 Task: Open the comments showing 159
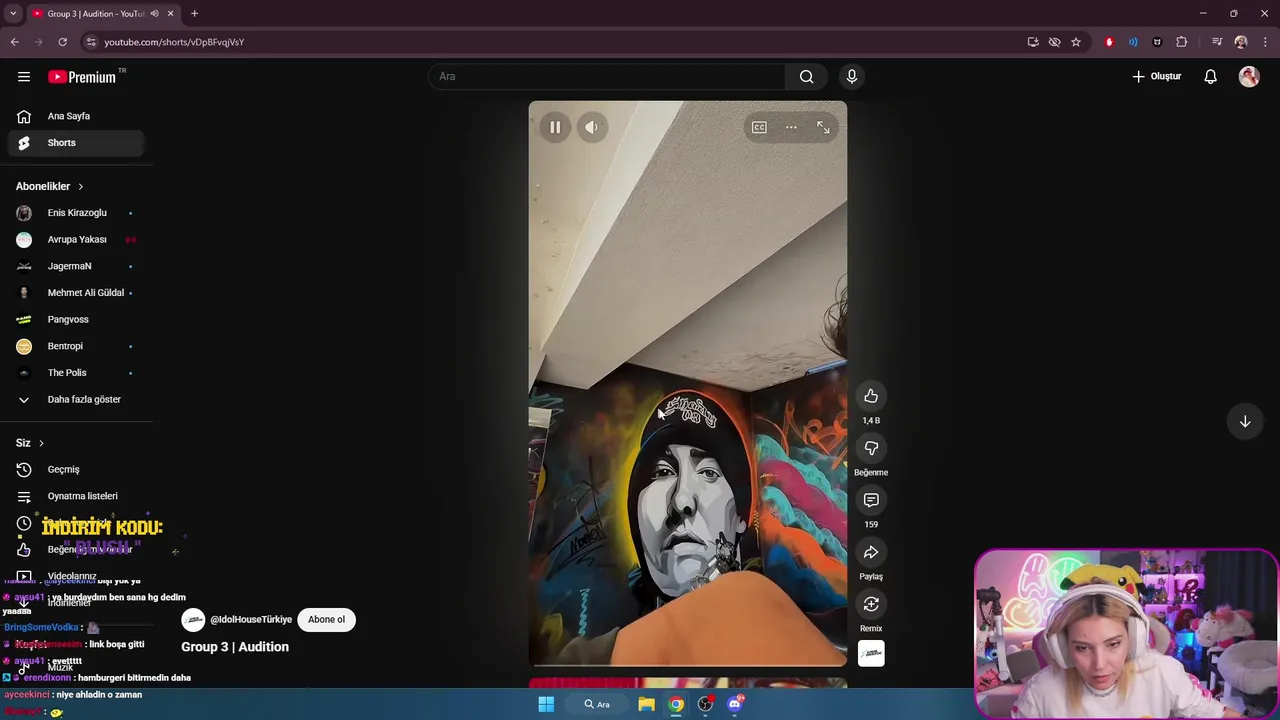pyautogui.click(x=871, y=500)
